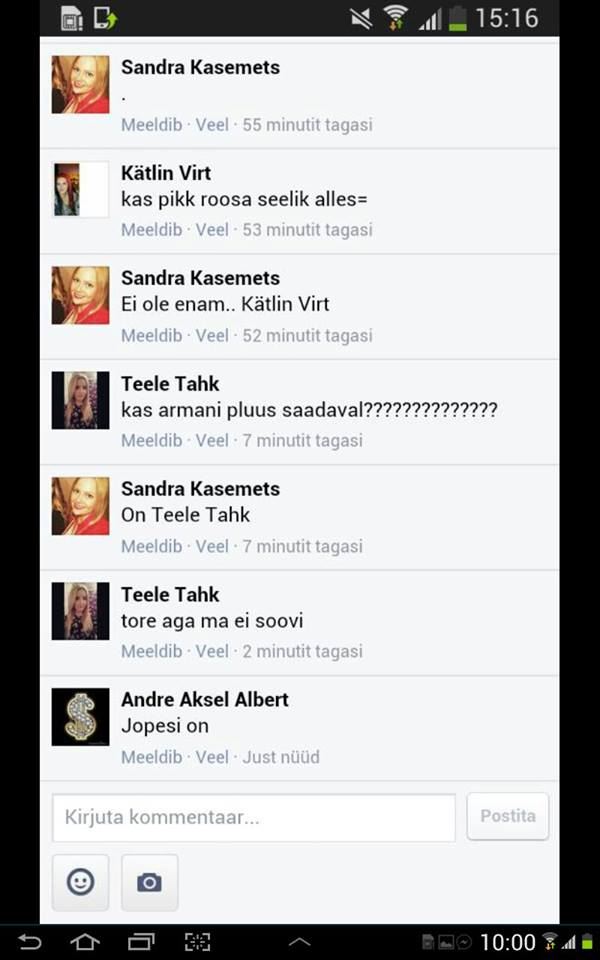
Task: Tap Meeldib under 'Ei ole enam..' comment
Action: [152, 336]
